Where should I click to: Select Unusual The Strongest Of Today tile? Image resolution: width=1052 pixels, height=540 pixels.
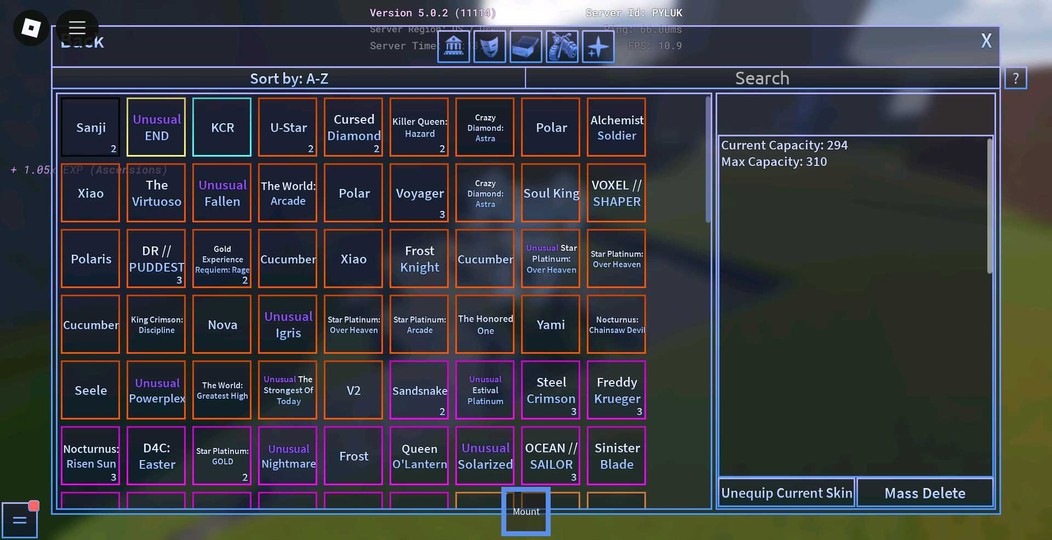[288, 390]
